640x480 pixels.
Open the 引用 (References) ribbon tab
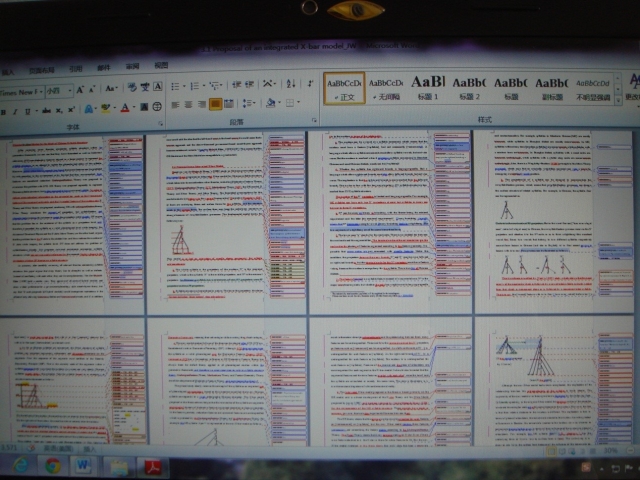click(75, 67)
